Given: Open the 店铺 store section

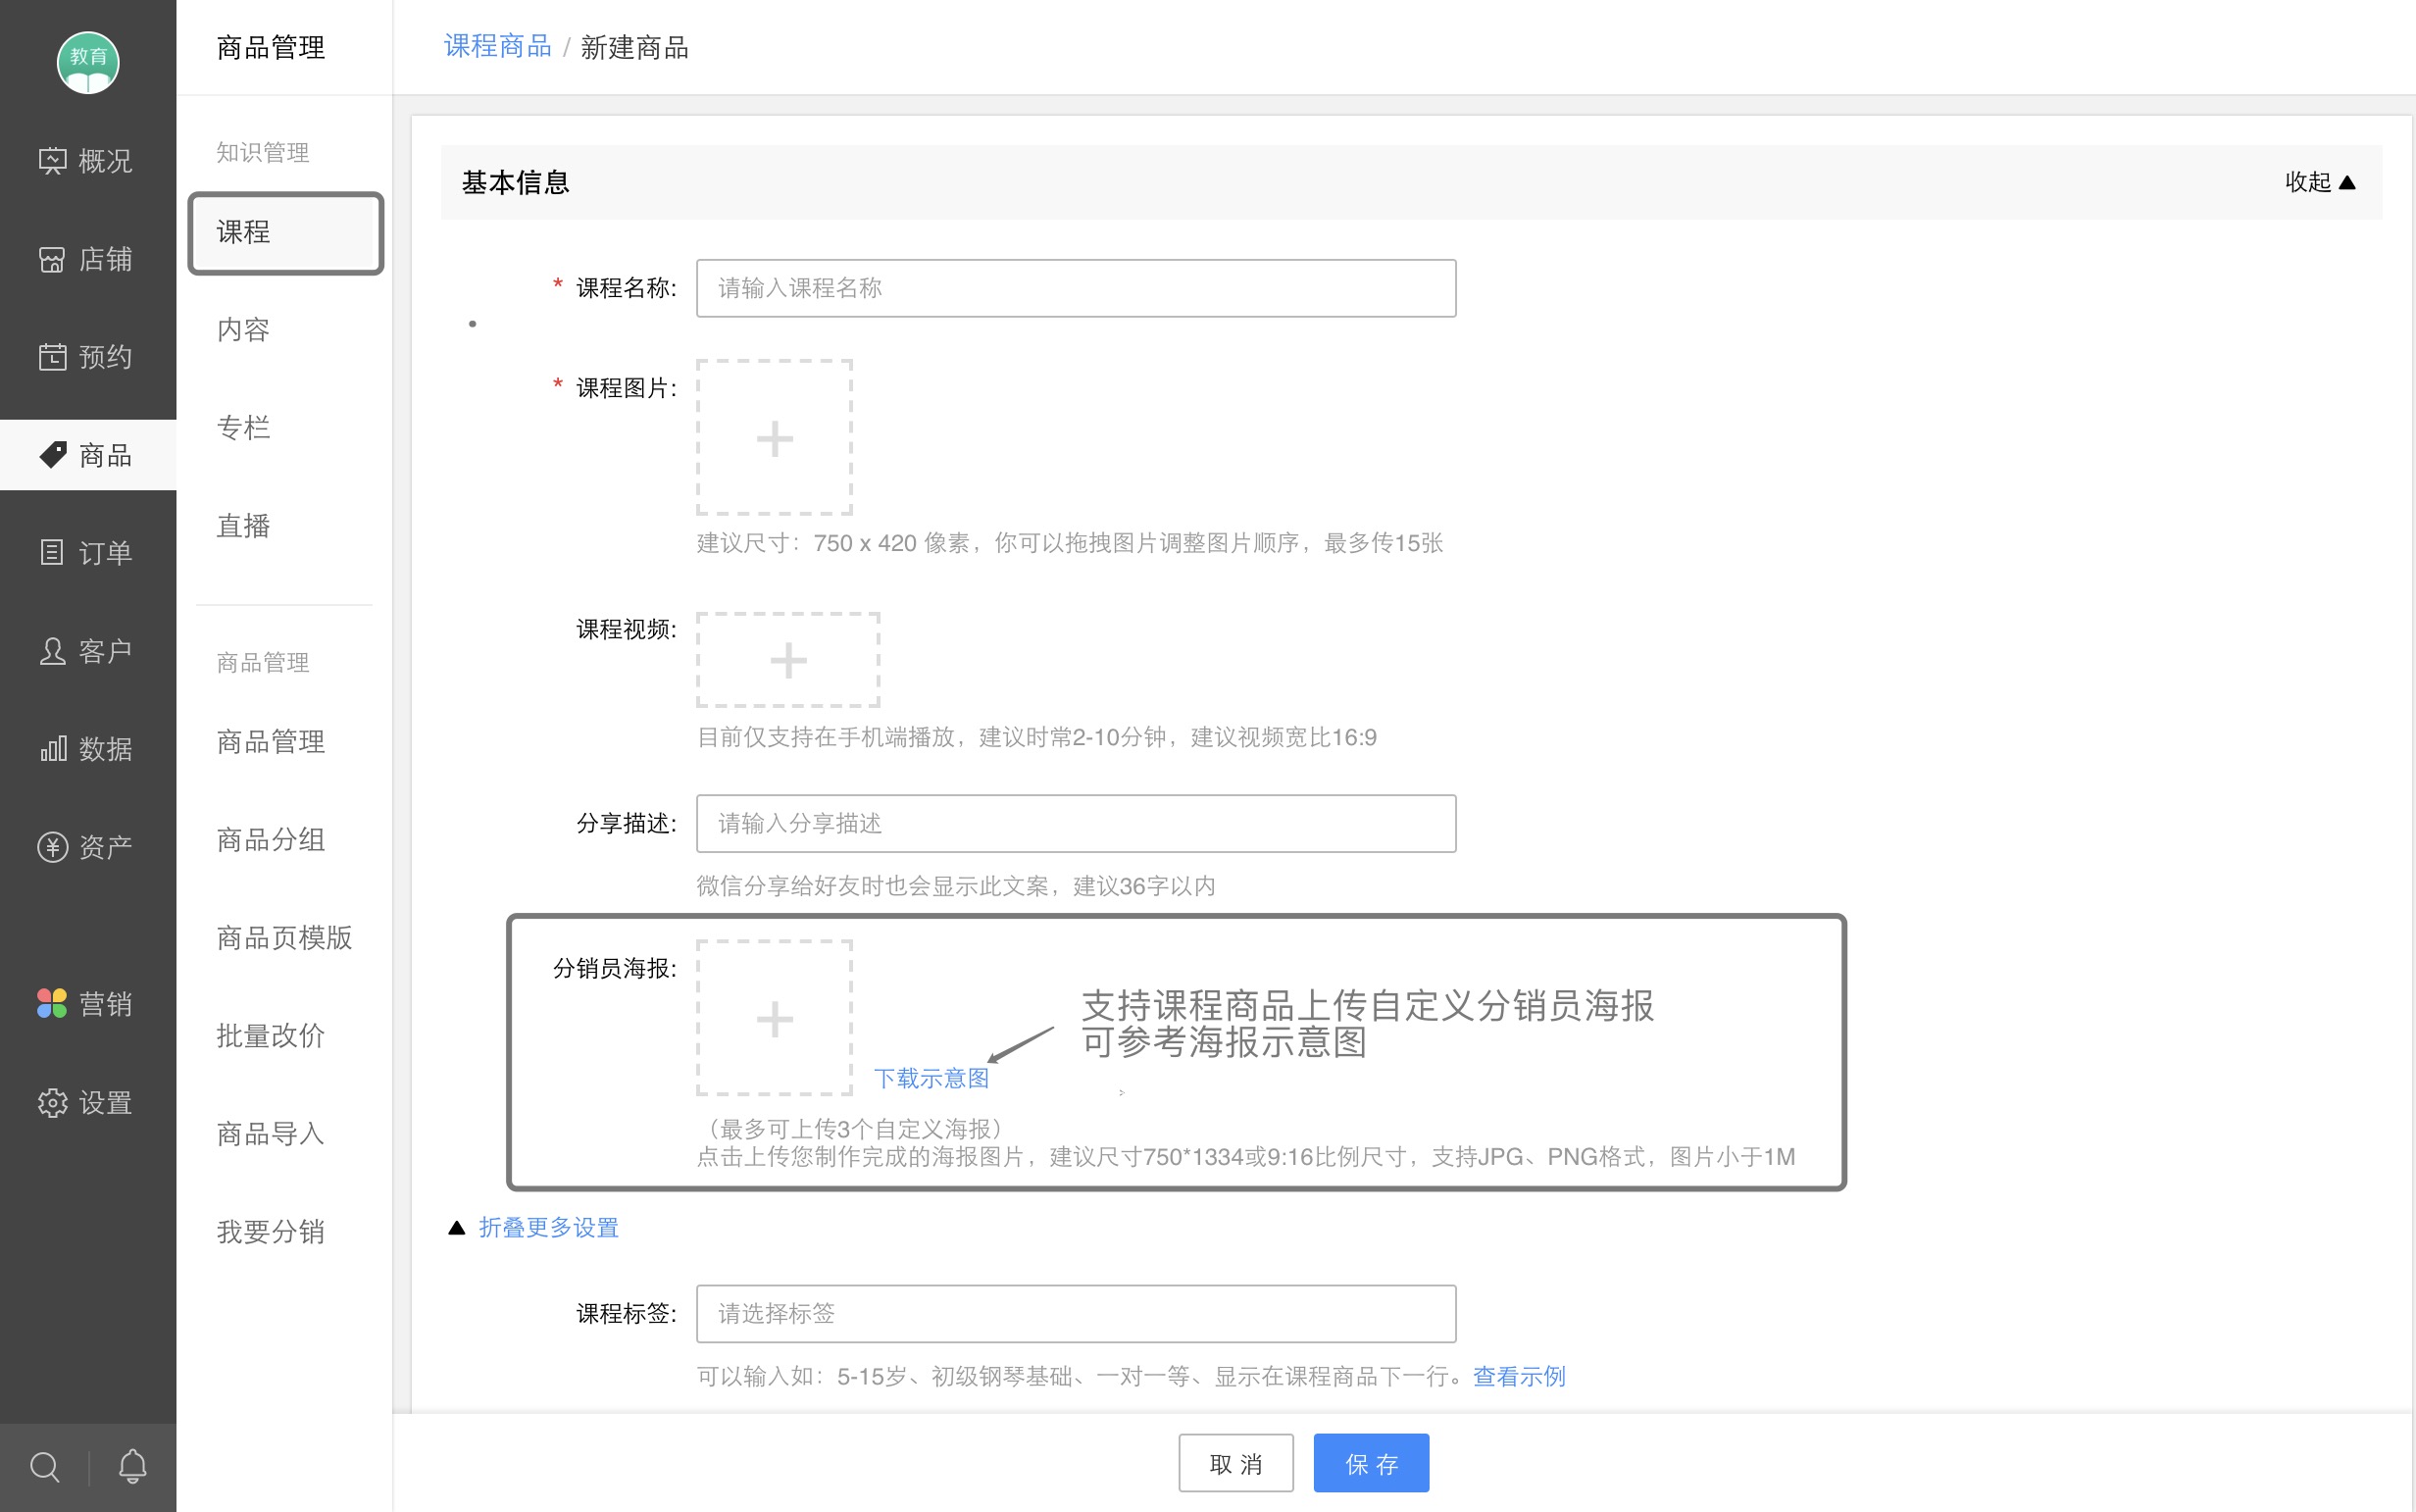Looking at the screenshot, I should pyautogui.click(x=87, y=259).
